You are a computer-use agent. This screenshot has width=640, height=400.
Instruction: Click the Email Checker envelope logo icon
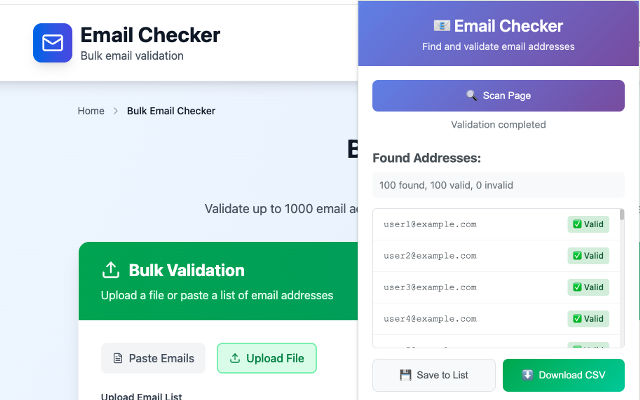coord(52,43)
